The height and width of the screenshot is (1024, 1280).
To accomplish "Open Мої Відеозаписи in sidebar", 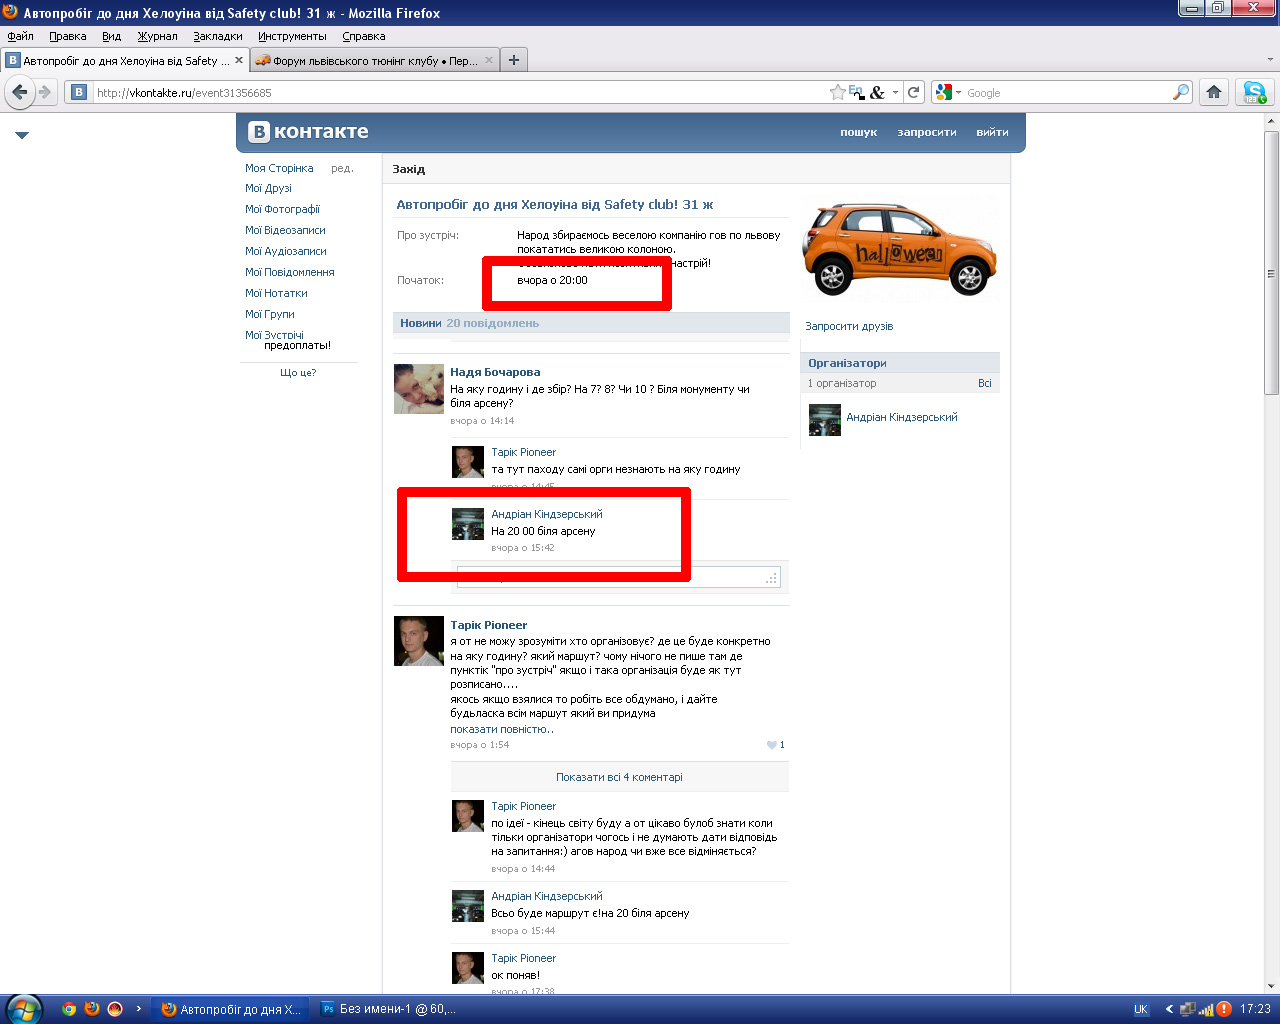I will (x=285, y=230).
